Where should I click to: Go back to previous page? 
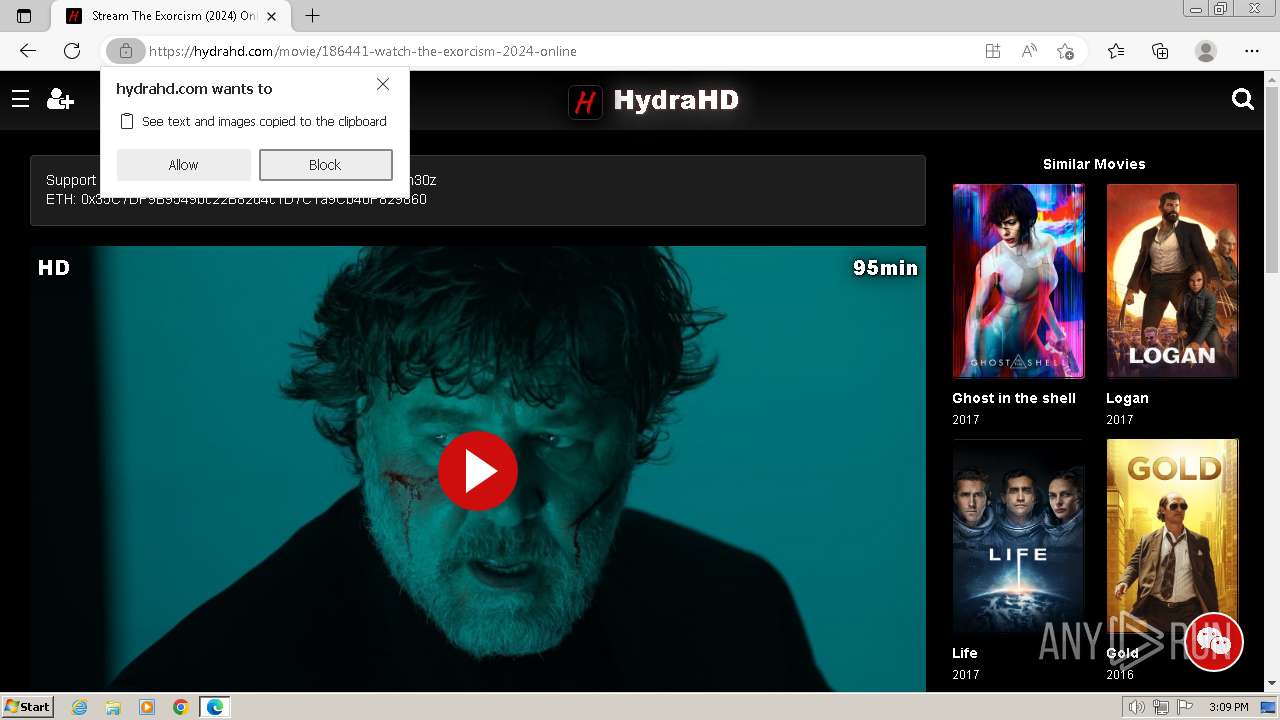click(x=28, y=51)
